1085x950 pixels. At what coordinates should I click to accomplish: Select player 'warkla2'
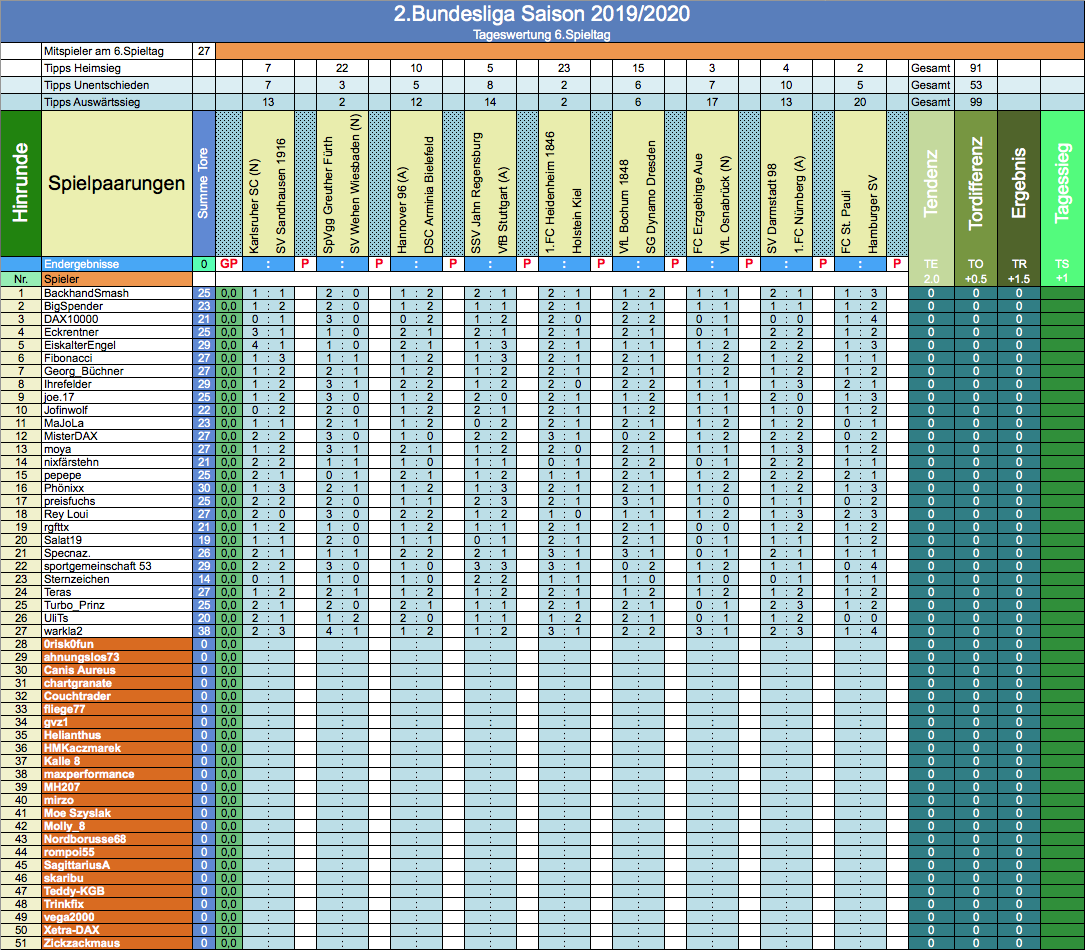coord(117,631)
